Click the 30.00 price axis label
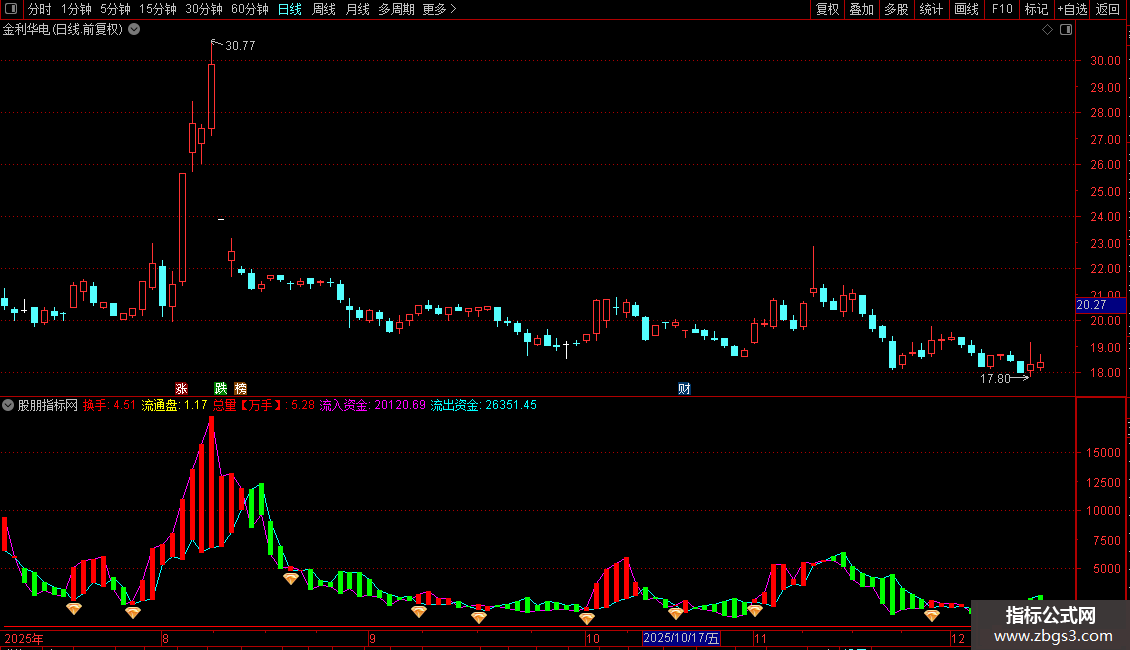The image size is (1130, 650). (1105, 61)
